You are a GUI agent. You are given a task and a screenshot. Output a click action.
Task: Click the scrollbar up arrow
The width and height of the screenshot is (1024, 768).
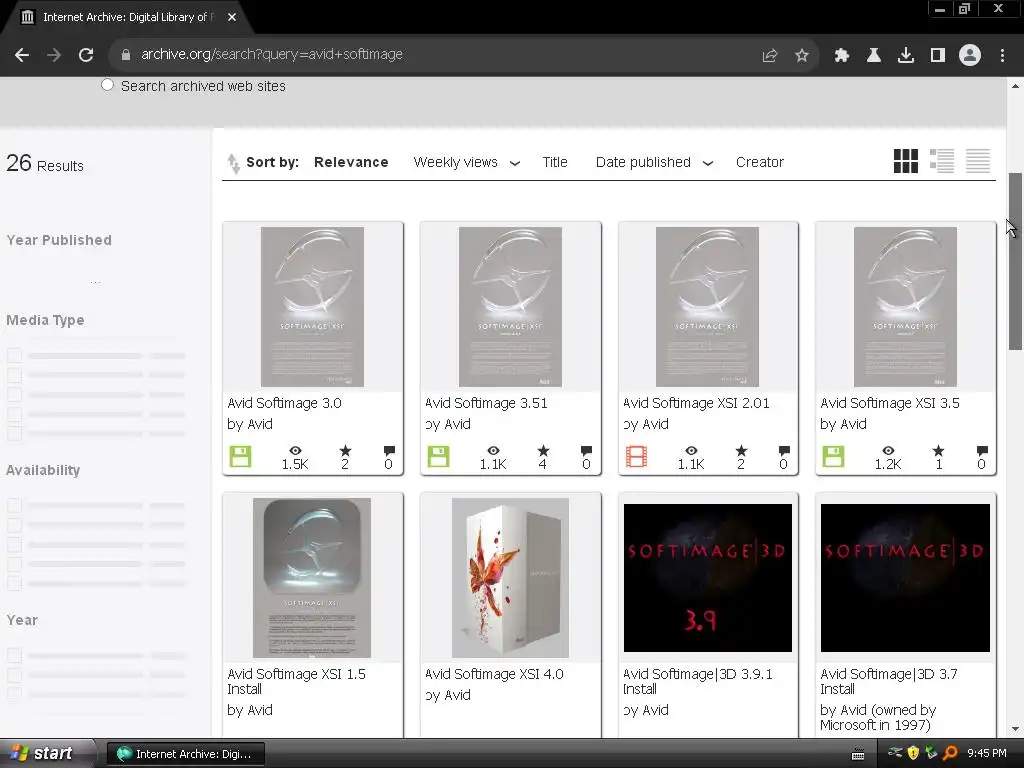1014,86
